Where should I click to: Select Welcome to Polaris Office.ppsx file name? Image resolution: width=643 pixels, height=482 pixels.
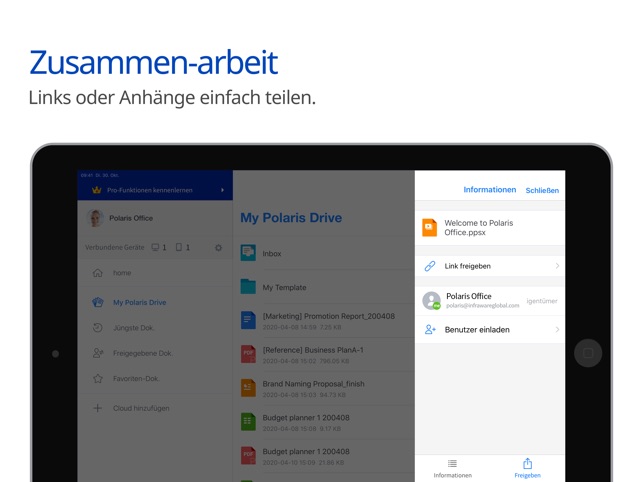click(x=479, y=228)
